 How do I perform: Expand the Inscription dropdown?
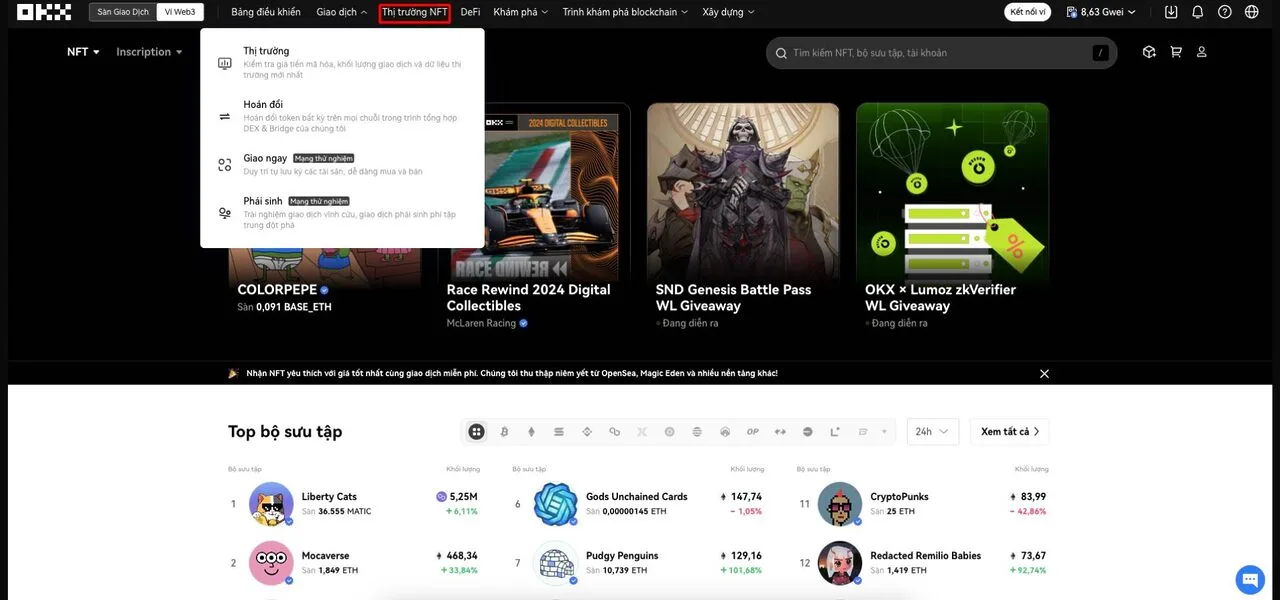[149, 52]
